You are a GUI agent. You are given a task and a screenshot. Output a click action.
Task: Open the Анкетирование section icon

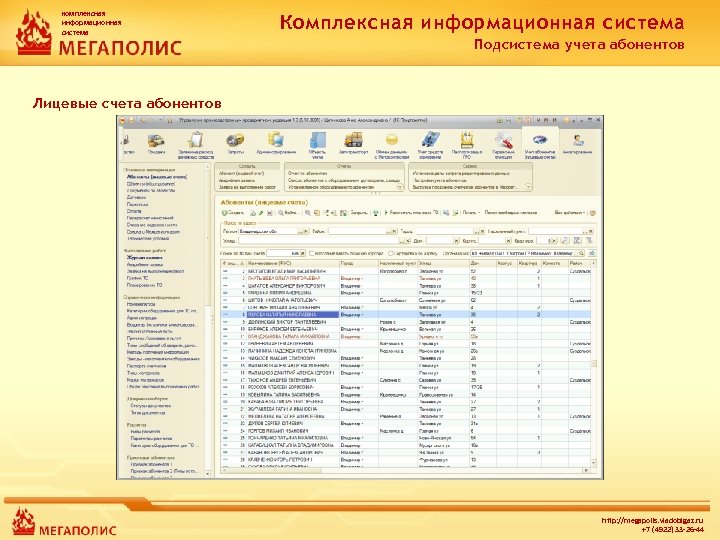[x=578, y=140]
